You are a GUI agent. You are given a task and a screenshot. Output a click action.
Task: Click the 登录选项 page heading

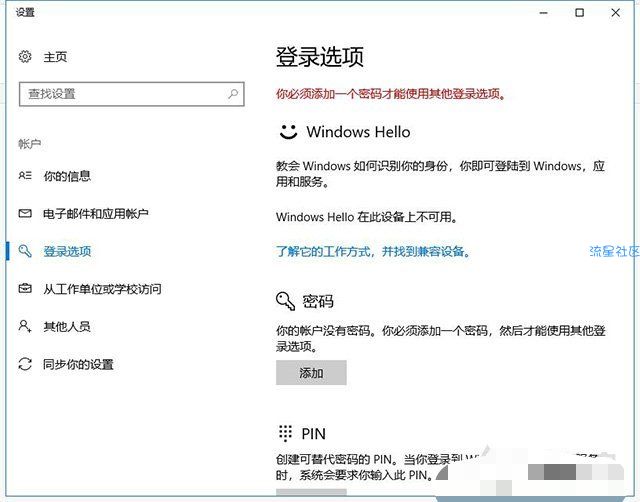pos(320,57)
